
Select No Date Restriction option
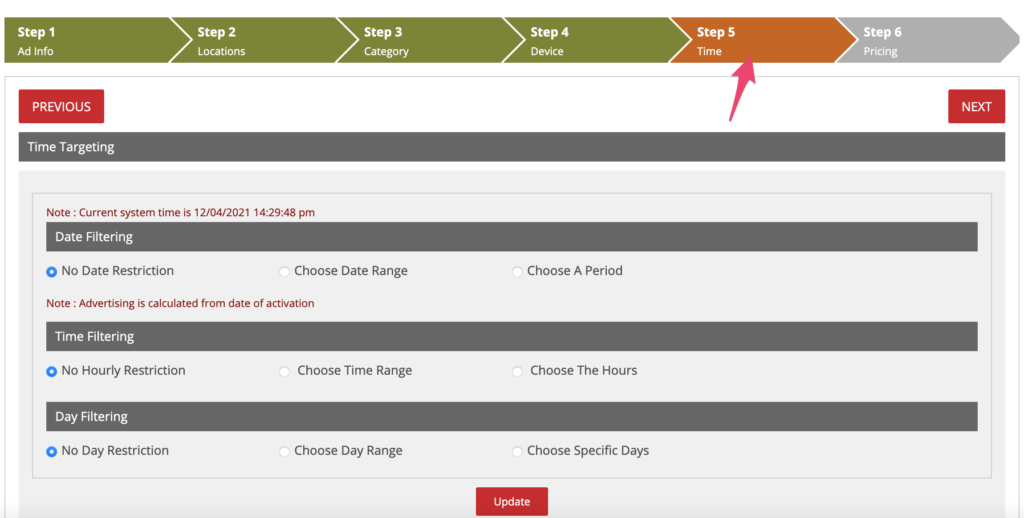[x=52, y=272]
